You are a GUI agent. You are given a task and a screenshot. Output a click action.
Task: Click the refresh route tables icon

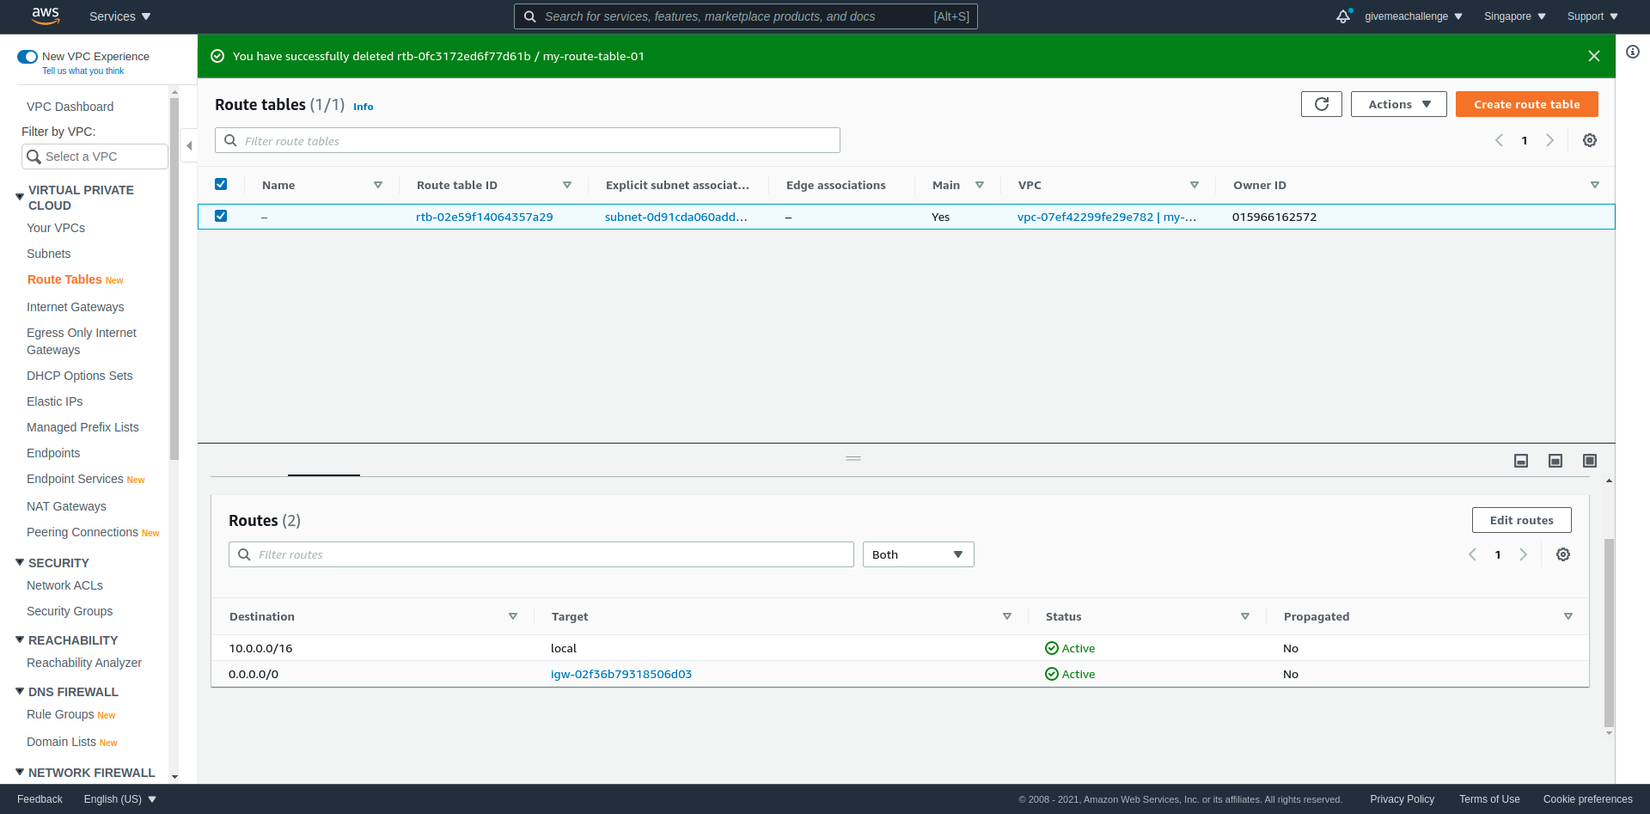point(1321,104)
